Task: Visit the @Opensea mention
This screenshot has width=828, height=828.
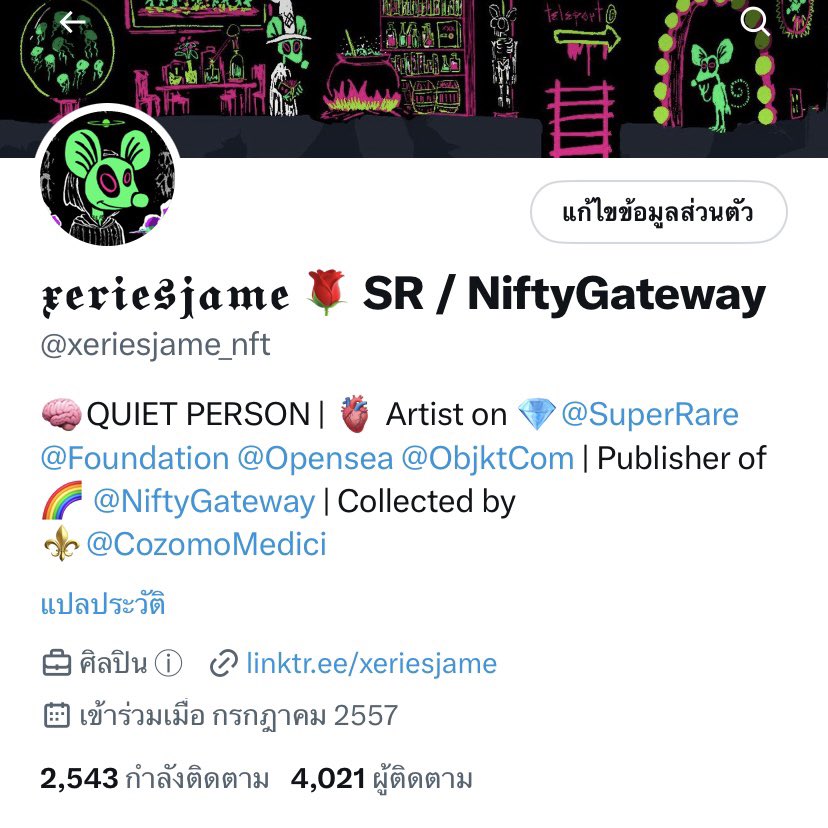Action: pyautogui.click(x=315, y=458)
